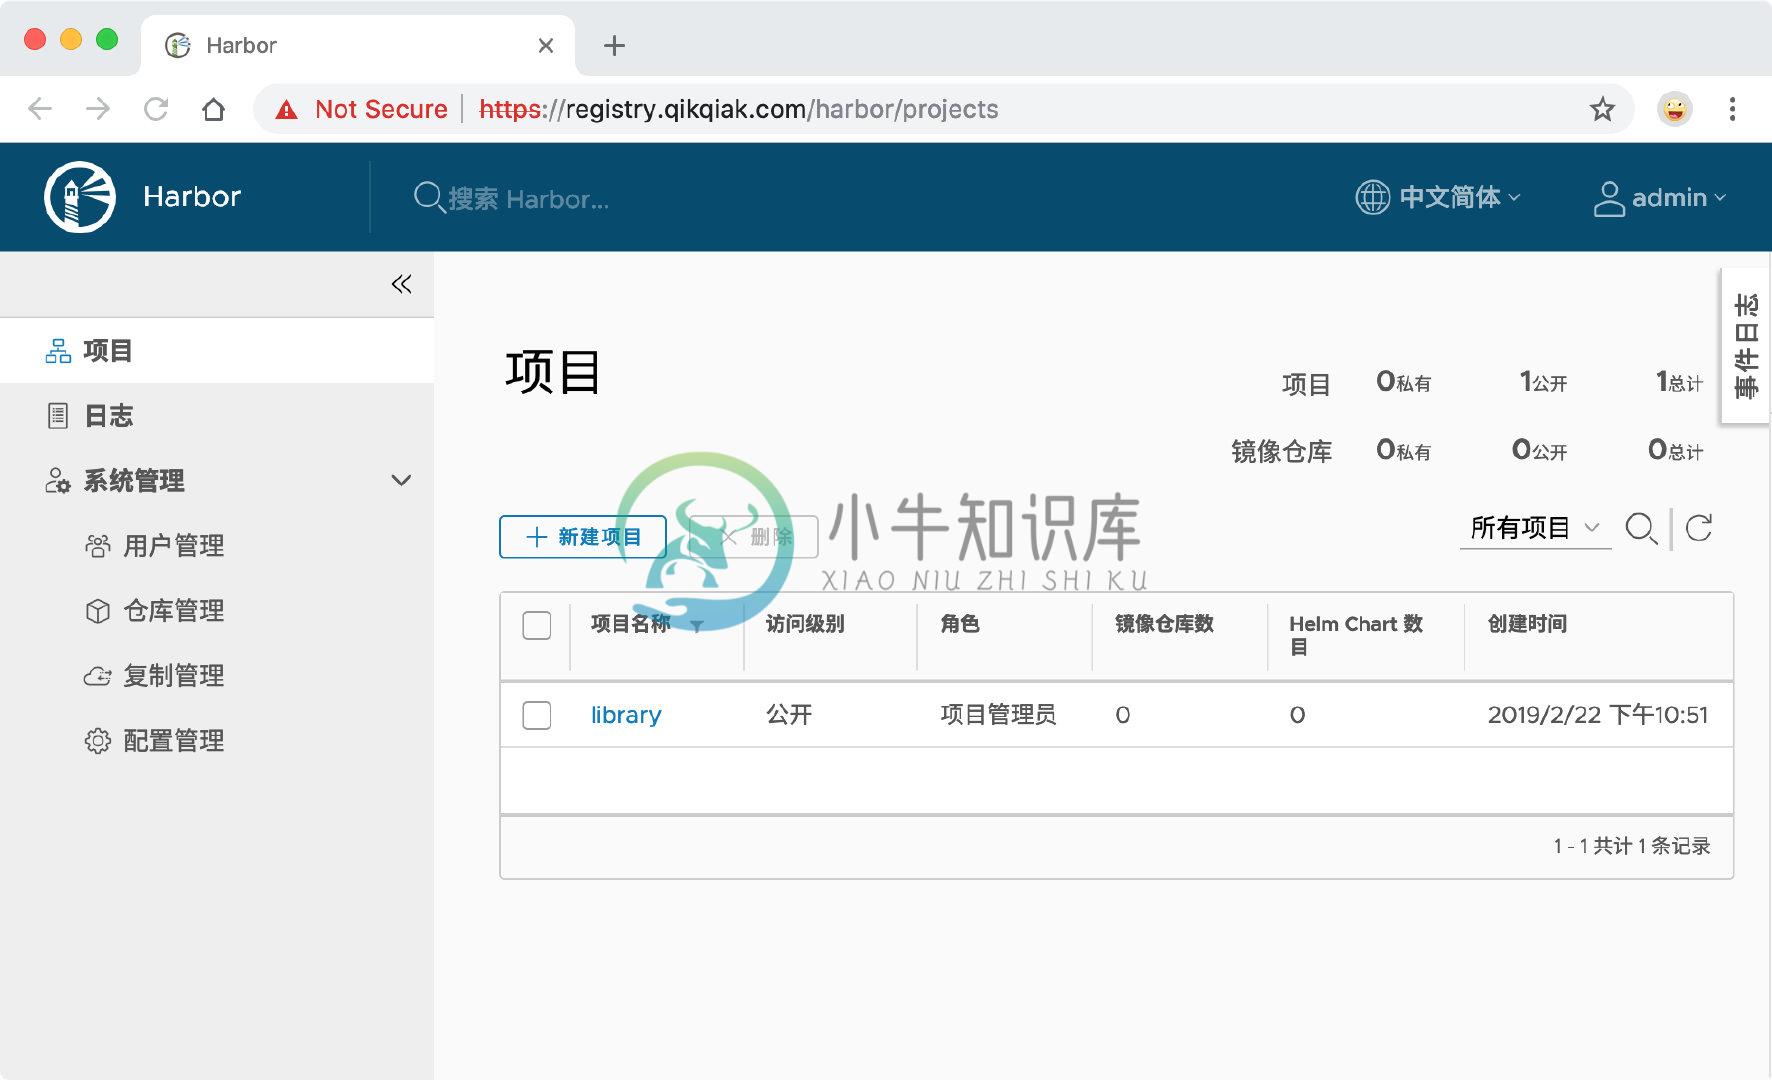
Task: Select 项目 in the sidebar
Action: [x=217, y=351]
